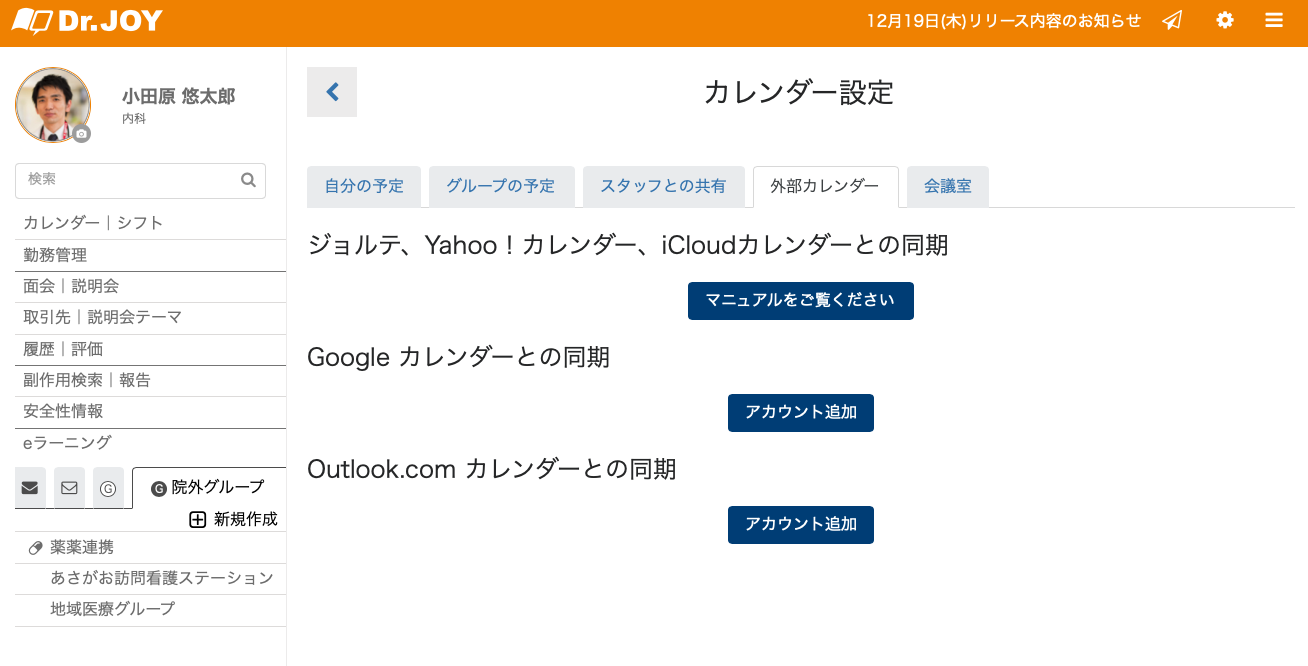Open 安全性情報 in the sidebar
The height and width of the screenshot is (666, 1308).
150,412
